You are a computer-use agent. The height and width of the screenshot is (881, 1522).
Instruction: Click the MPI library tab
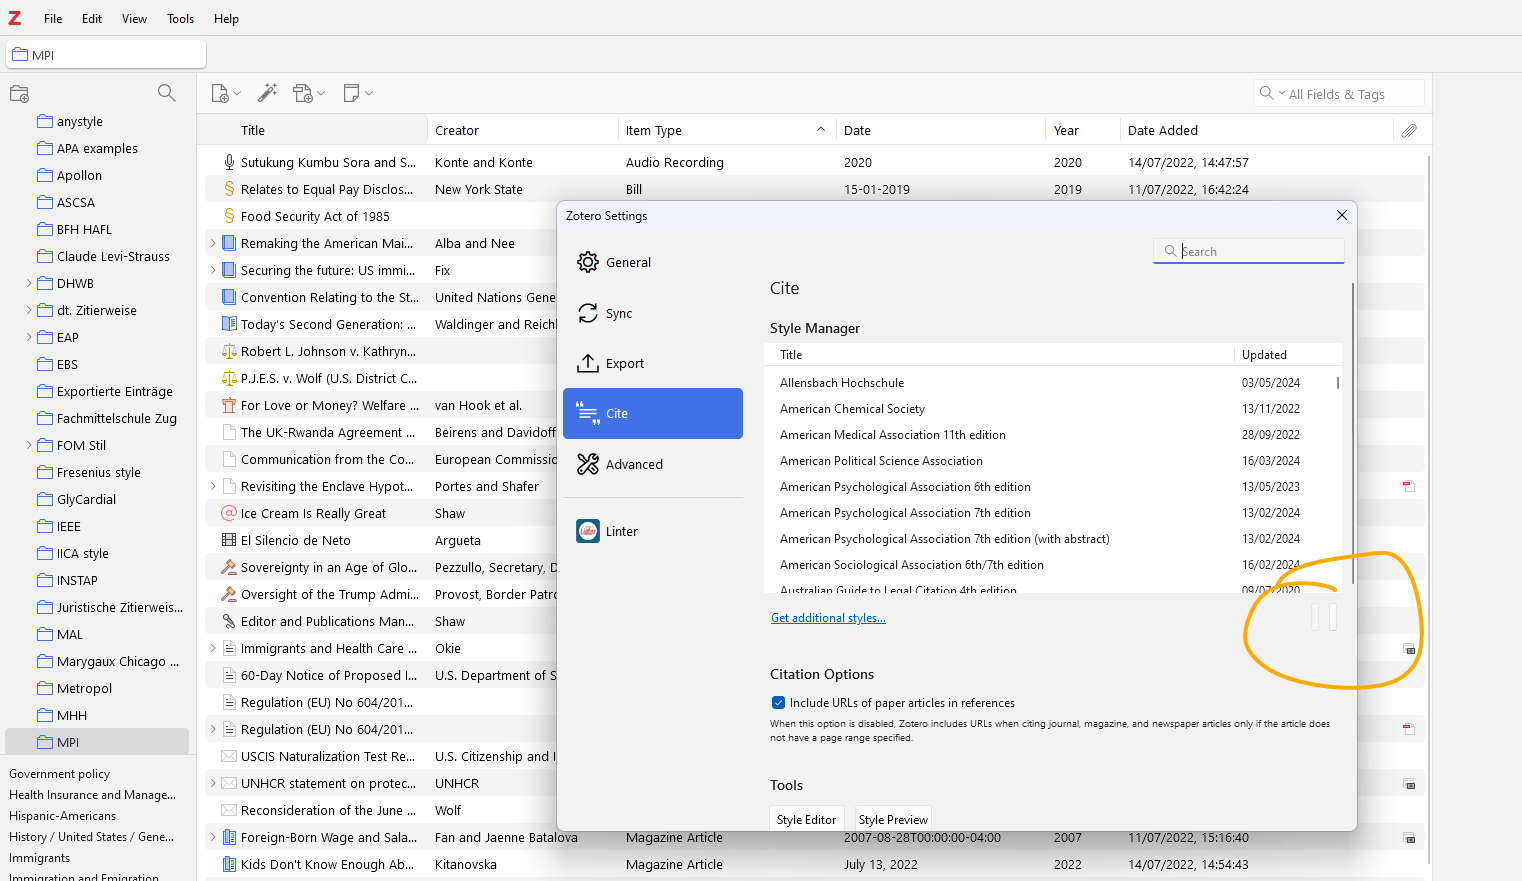[x=106, y=55]
